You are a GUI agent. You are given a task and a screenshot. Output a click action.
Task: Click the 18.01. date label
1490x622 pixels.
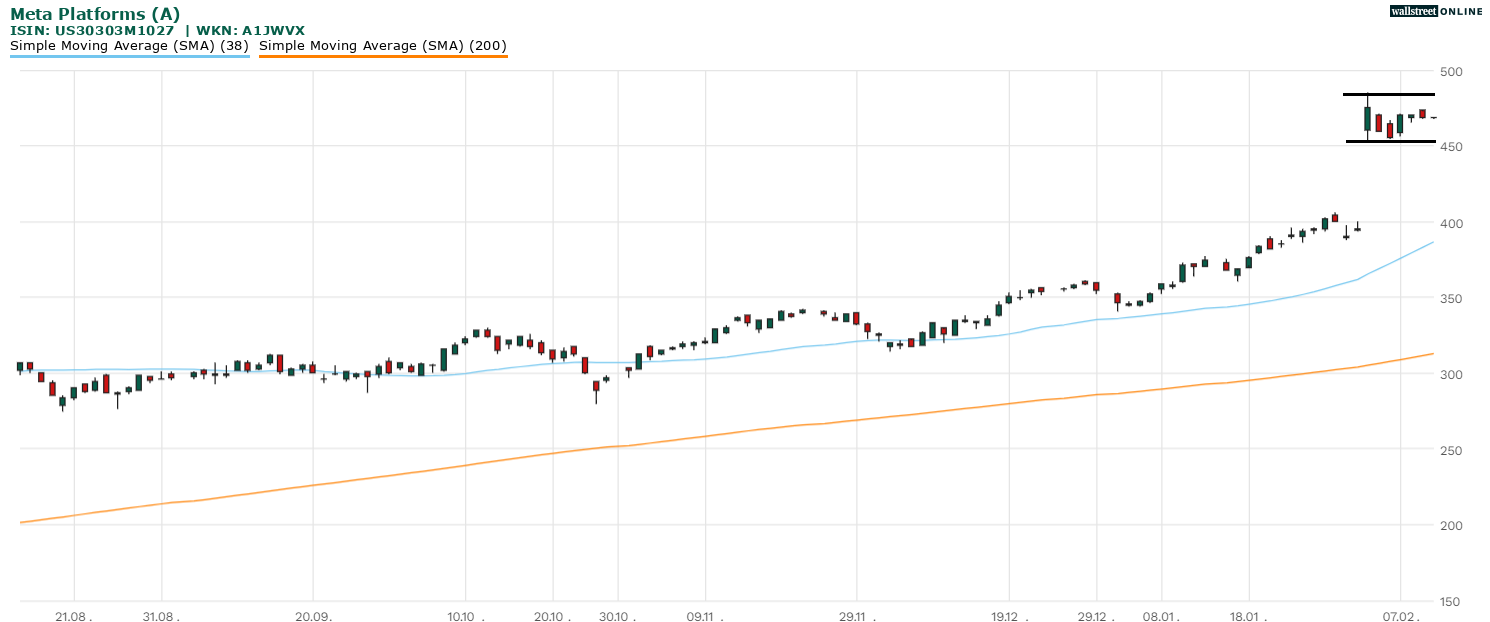point(1250,616)
